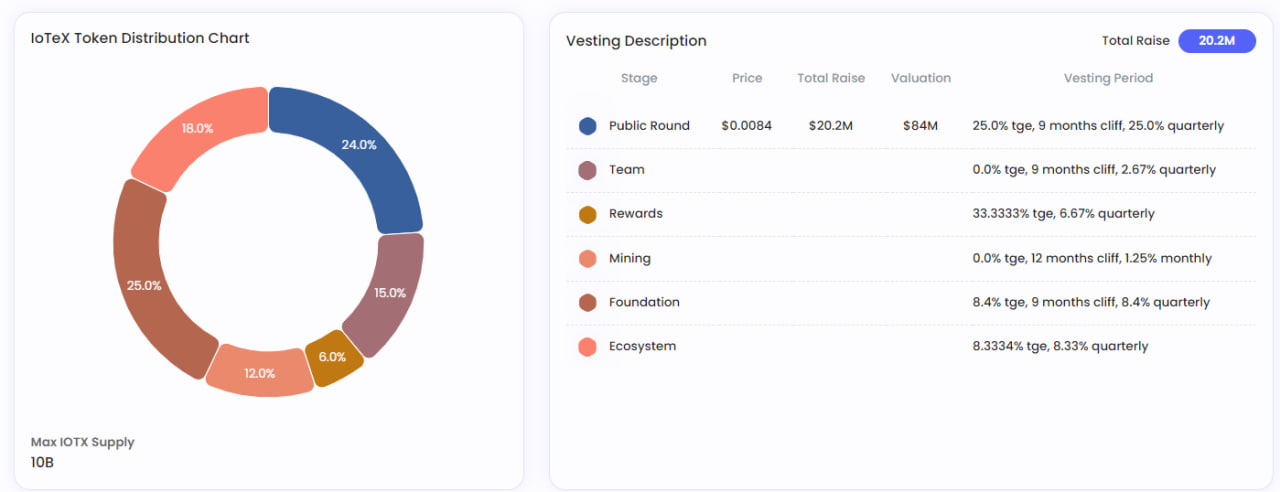Viewport: 1280px width, 492px height.
Task: Select the 12.0% orange donut segment
Action: click(260, 372)
